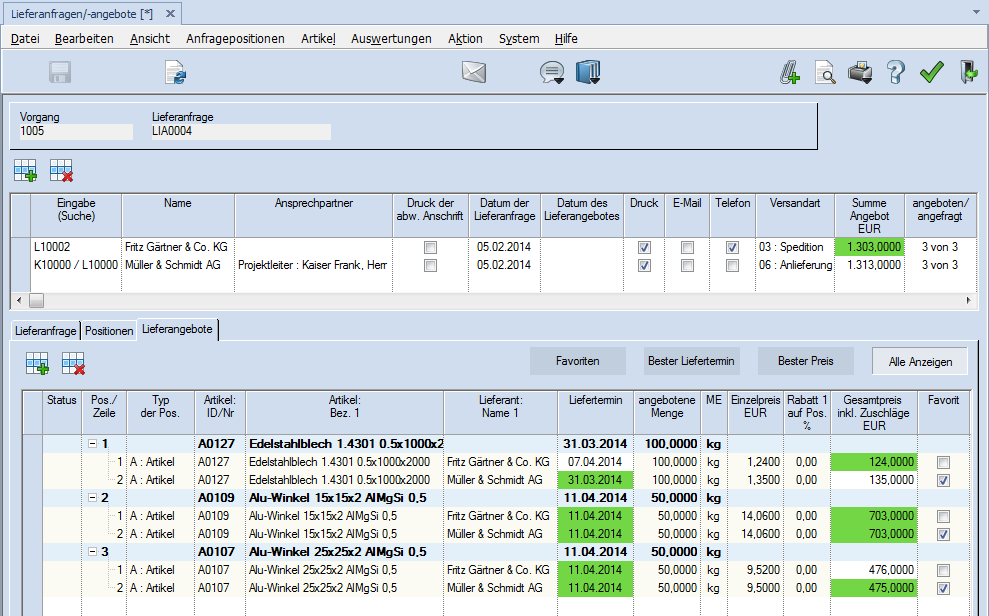Add supplier row with upper table-plus icon
The width and height of the screenshot is (989, 616).
[x=25, y=171]
